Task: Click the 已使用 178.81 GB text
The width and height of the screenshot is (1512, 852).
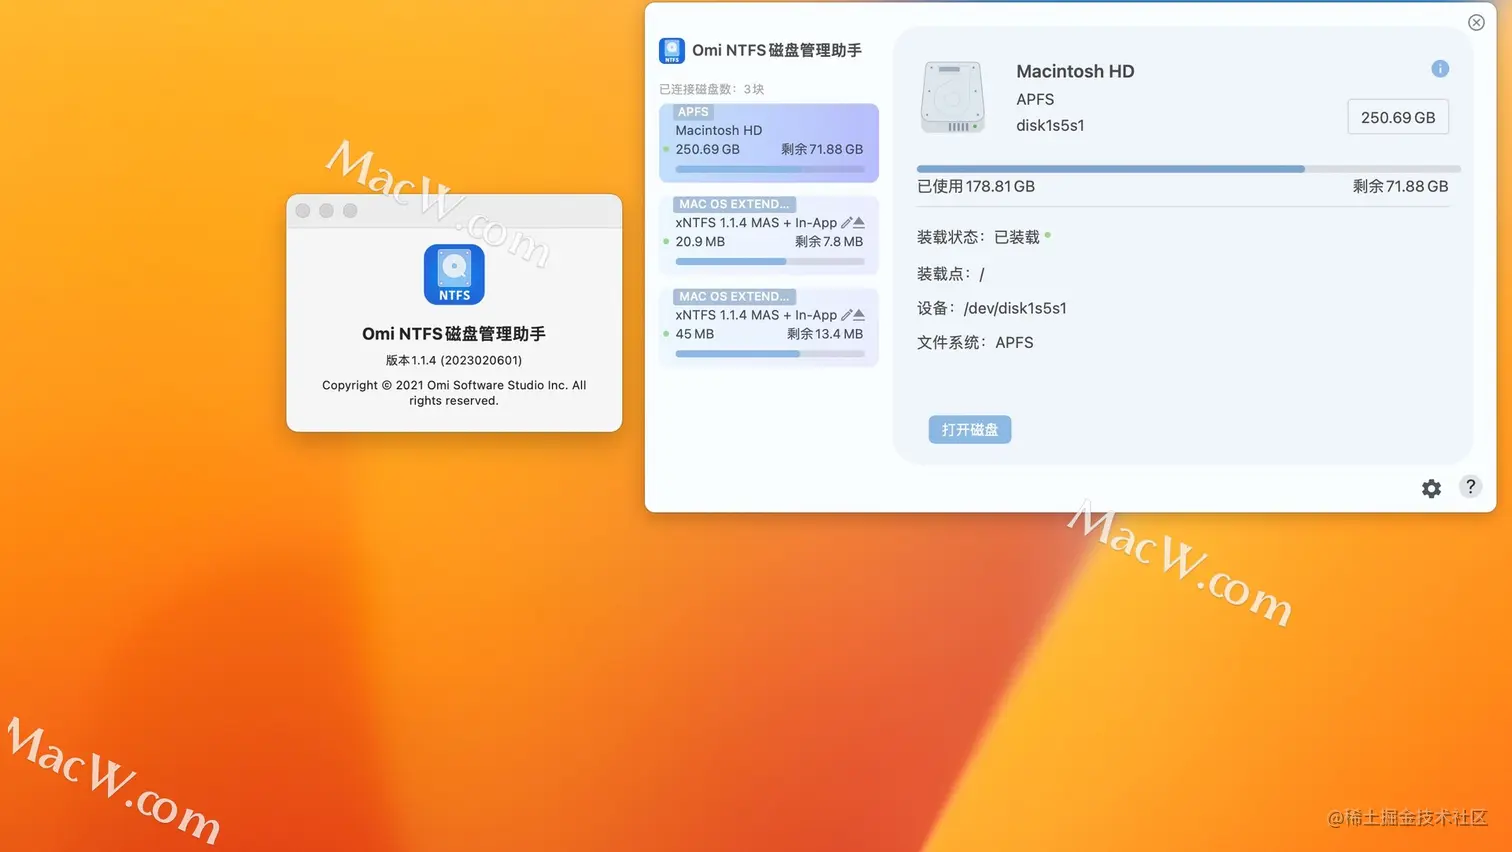Action: point(976,186)
